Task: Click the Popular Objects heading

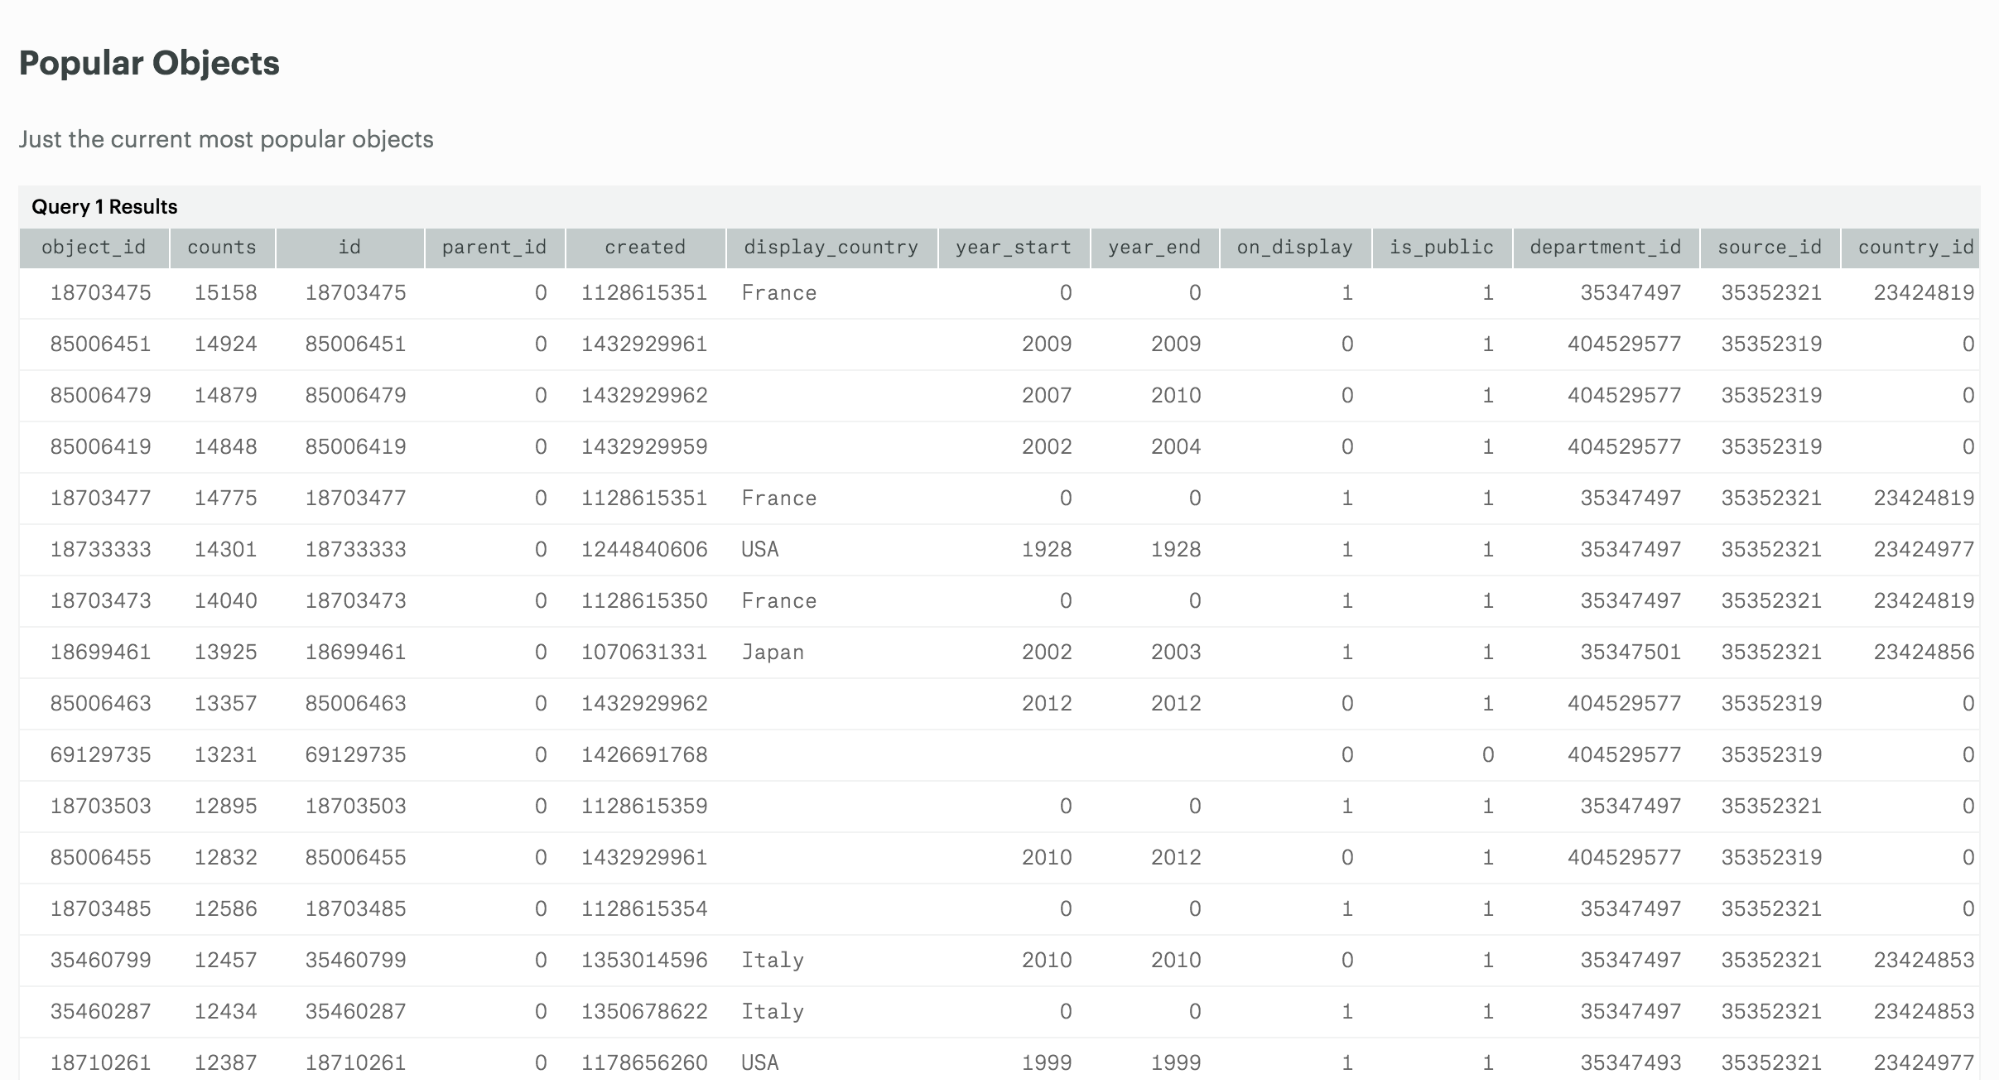Action: (x=149, y=63)
